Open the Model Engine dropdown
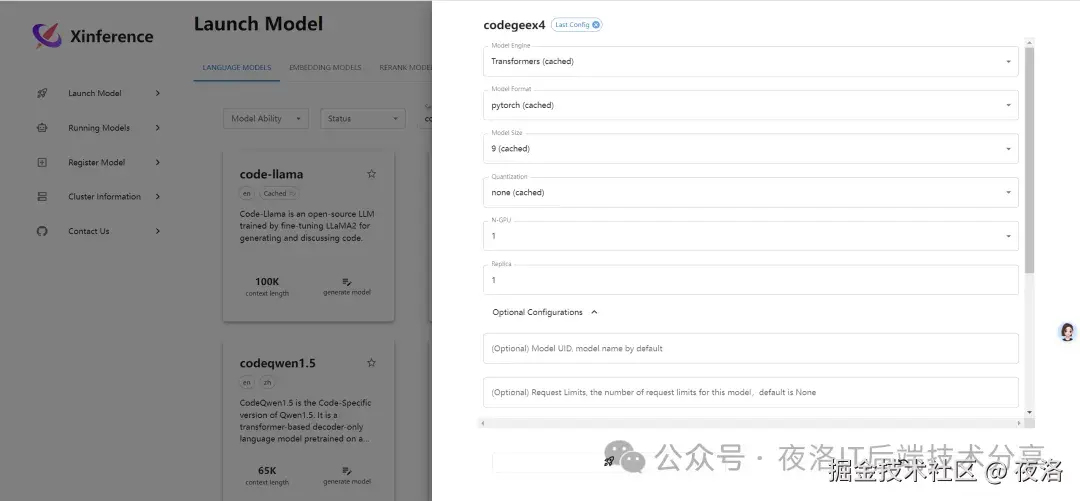 point(750,62)
